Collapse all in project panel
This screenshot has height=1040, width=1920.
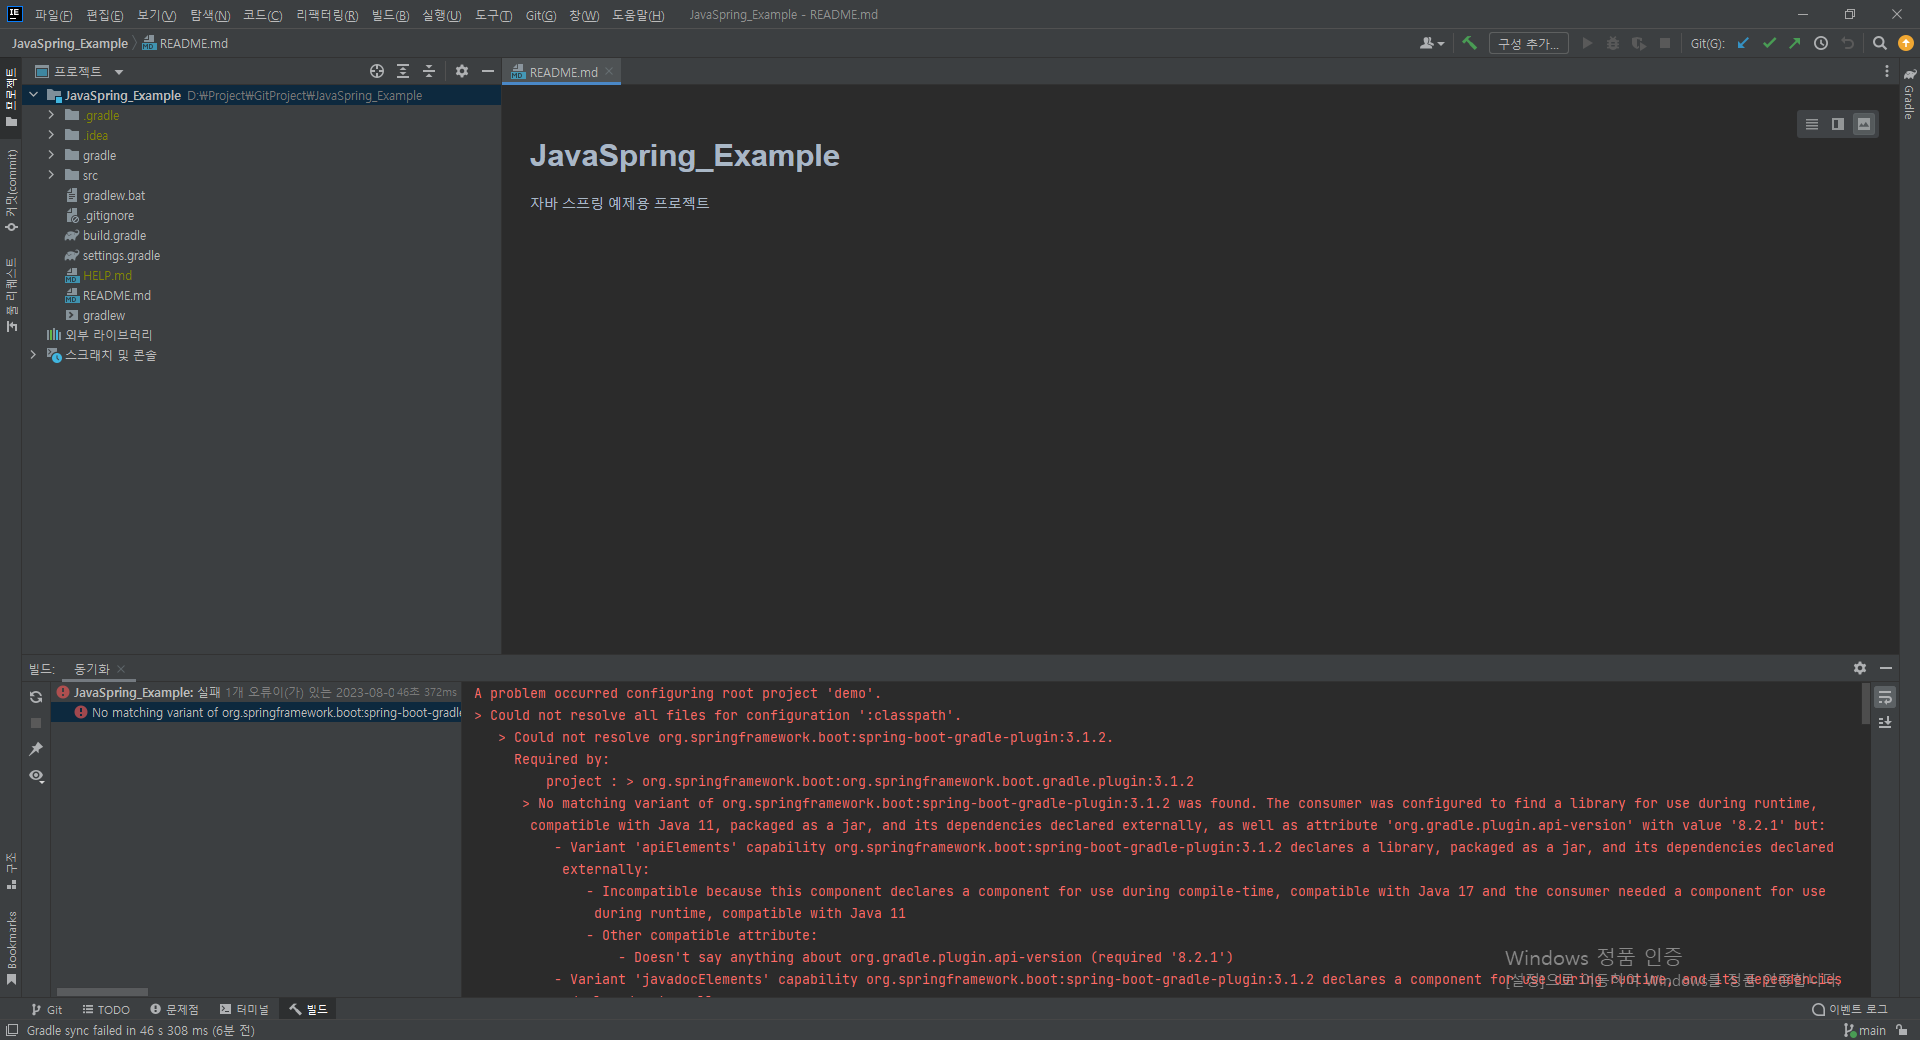429,71
